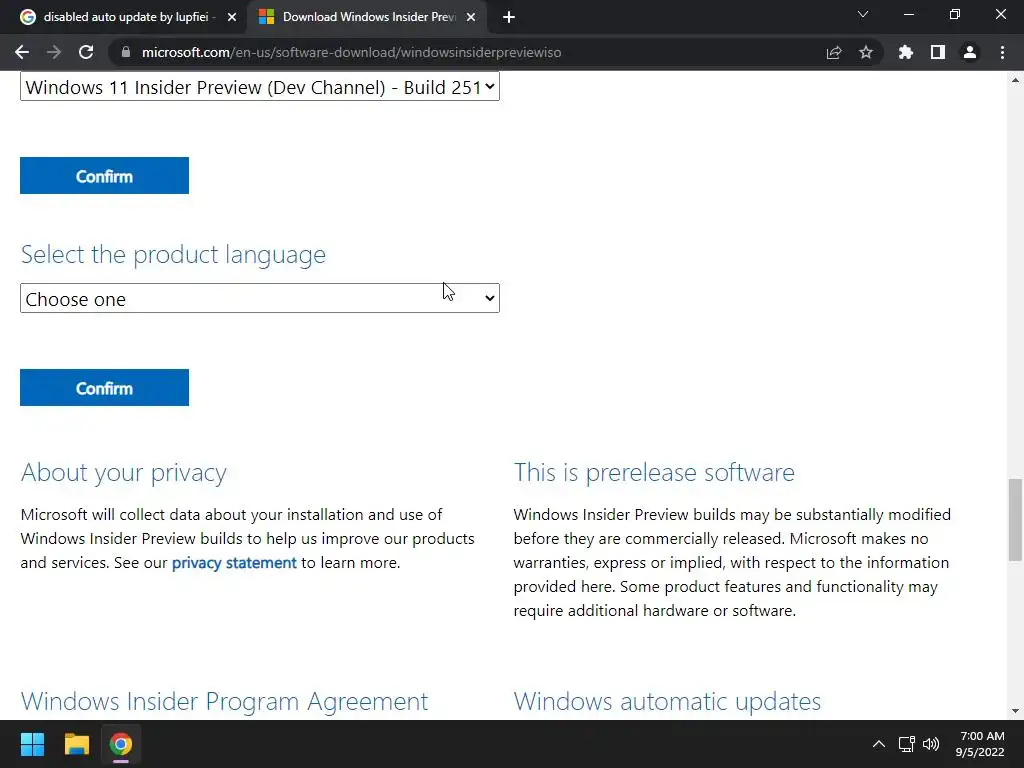Open the Extensions puzzle icon
The height and width of the screenshot is (768, 1024).
pyautogui.click(x=906, y=52)
